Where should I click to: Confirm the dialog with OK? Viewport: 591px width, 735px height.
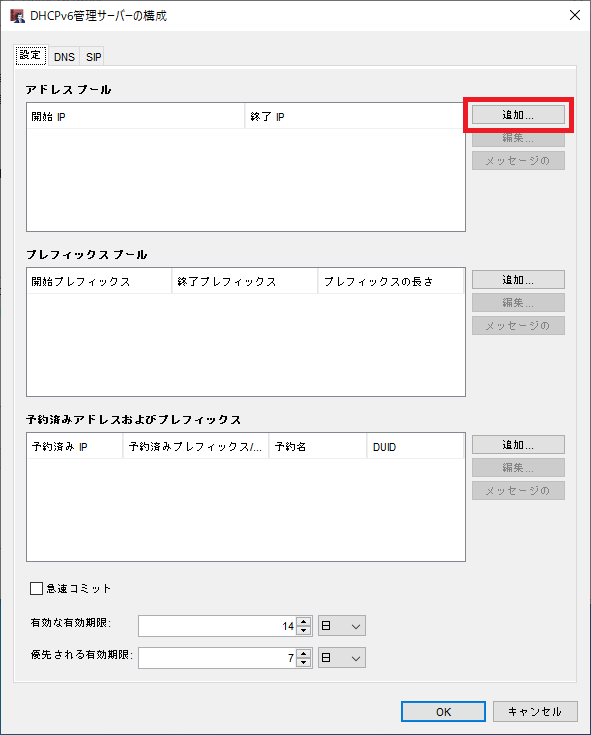(x=443, y=712)
